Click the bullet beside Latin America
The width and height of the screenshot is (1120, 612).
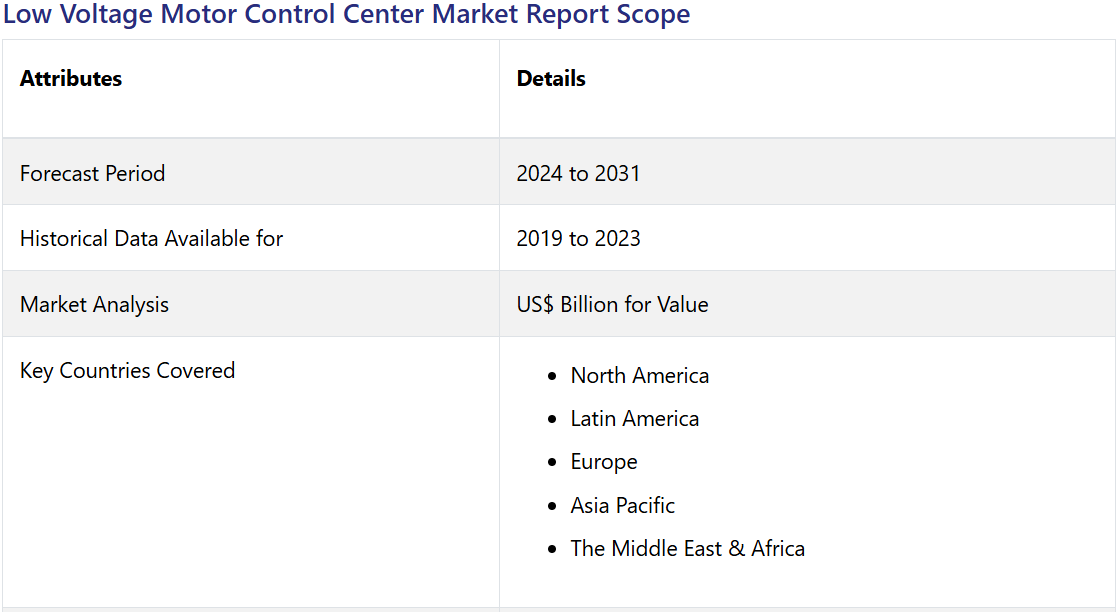(552, 420)
